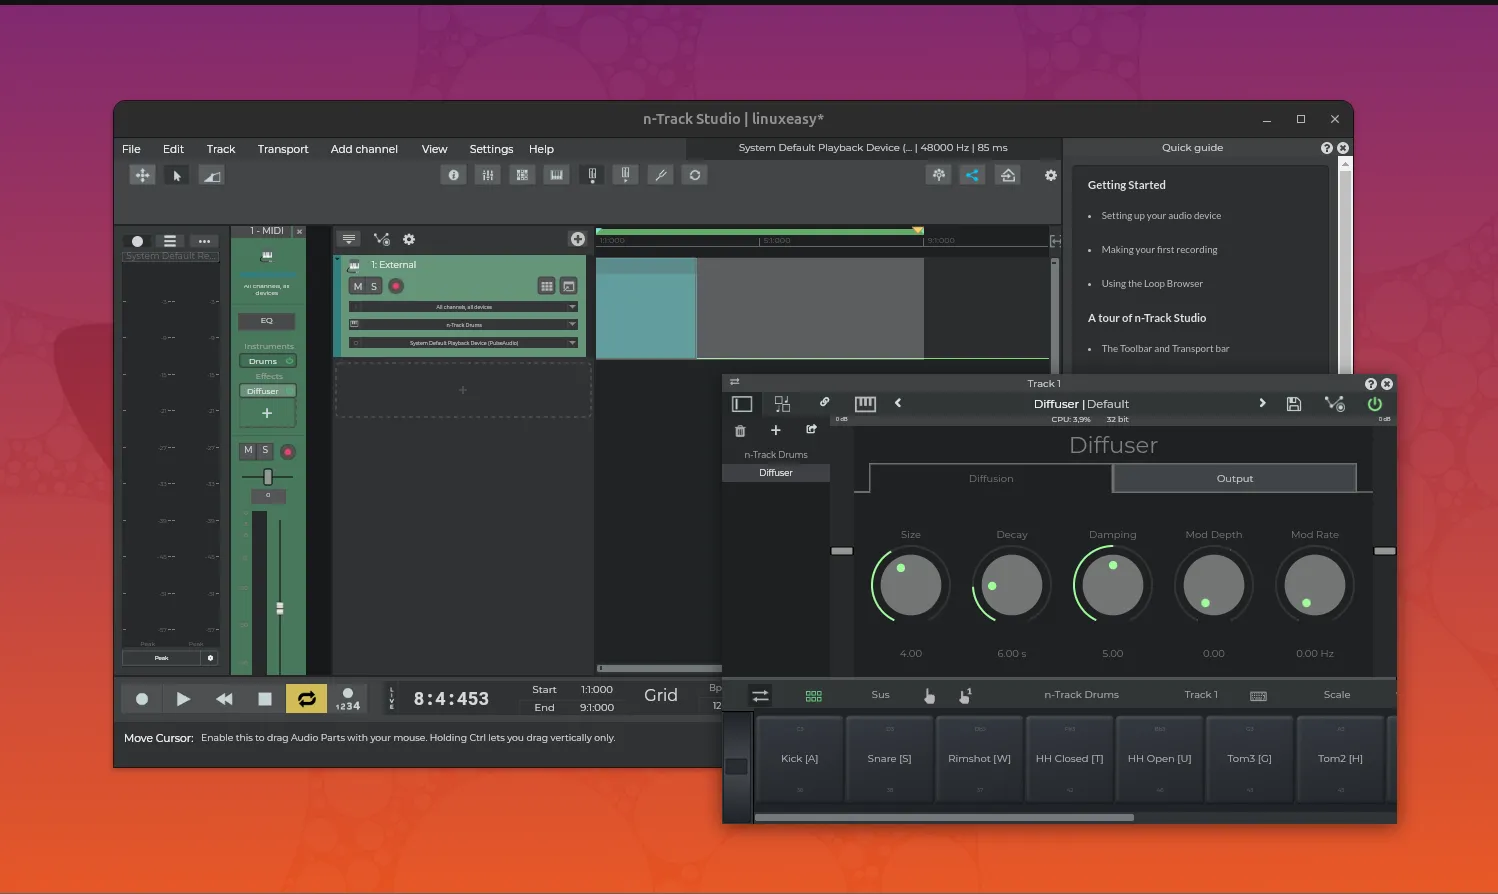Select the Move Cursor tool in the toolbar
Image resolution: width=1498 pixels, height=894 pixels.
tap(143, 176)
